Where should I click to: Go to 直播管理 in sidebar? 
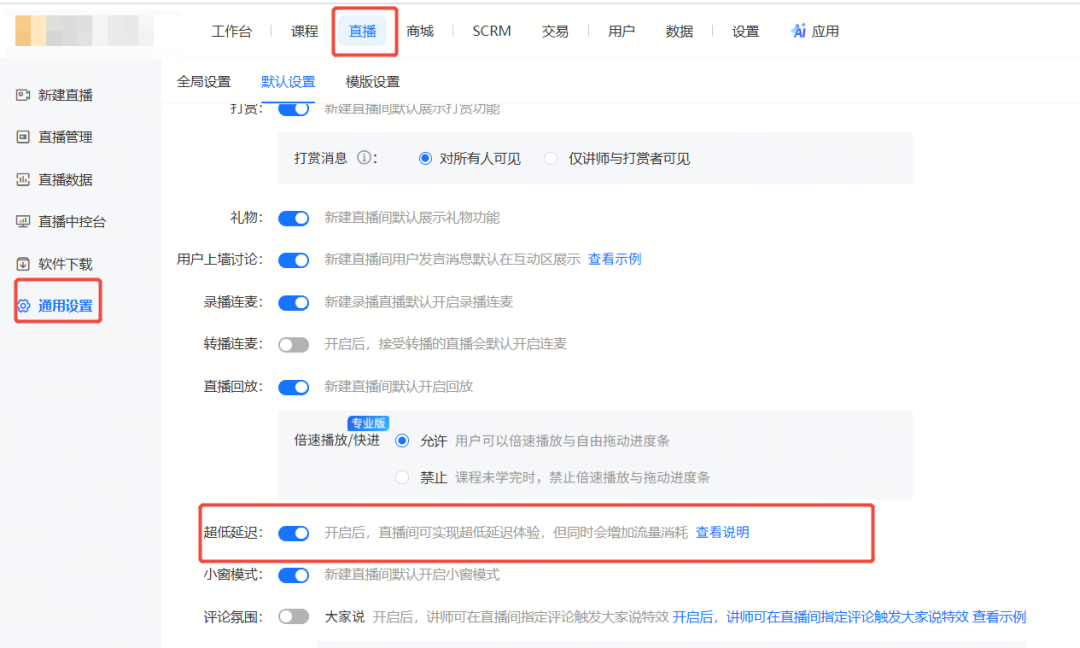tap(65, 137)
